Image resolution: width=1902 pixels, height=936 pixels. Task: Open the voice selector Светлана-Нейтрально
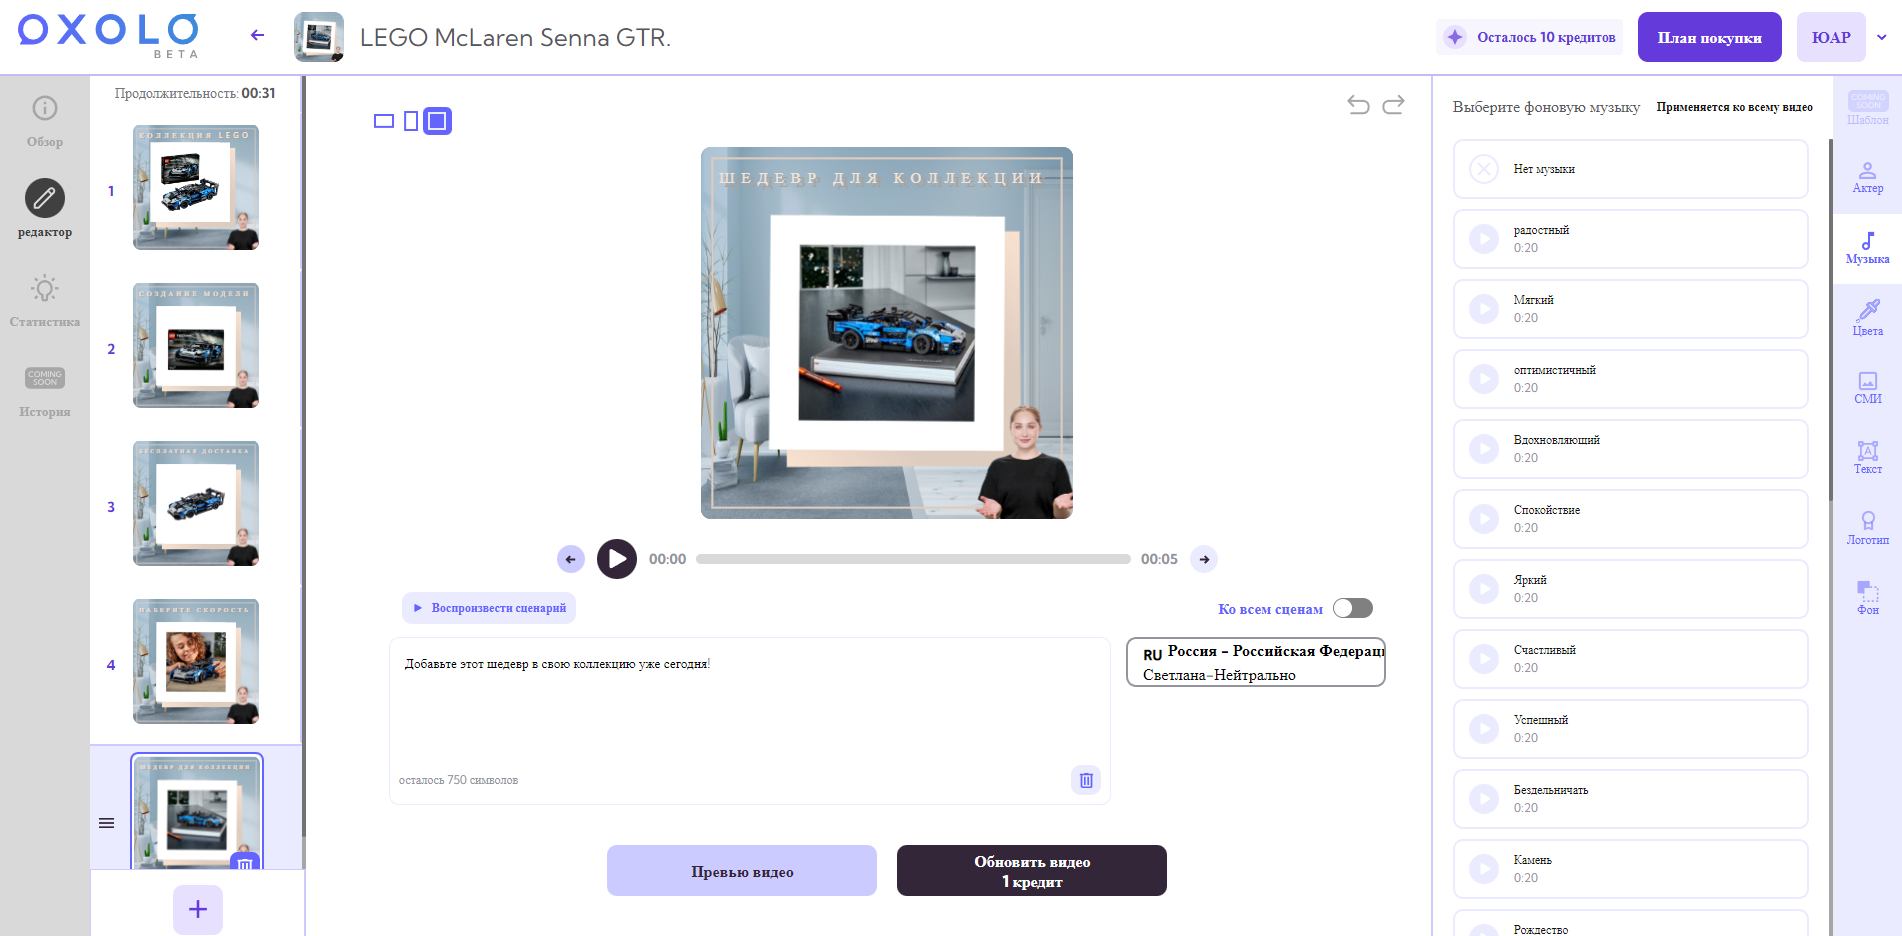(x=1256, y=662)
